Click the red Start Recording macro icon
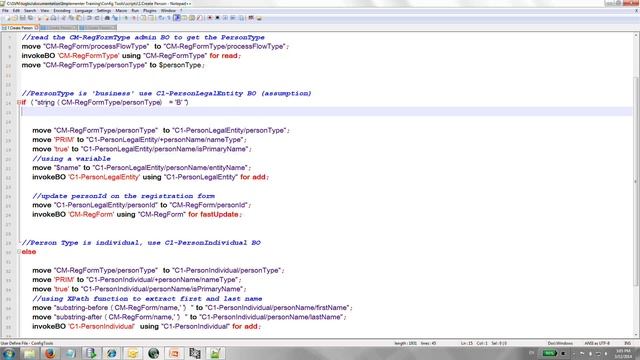The width and height of the screenshot is (640, 360). pos(209,18)
